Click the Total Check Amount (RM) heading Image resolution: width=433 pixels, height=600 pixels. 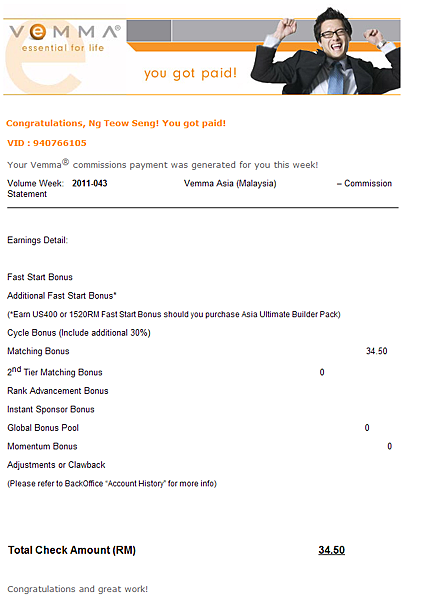pos(72,550)
